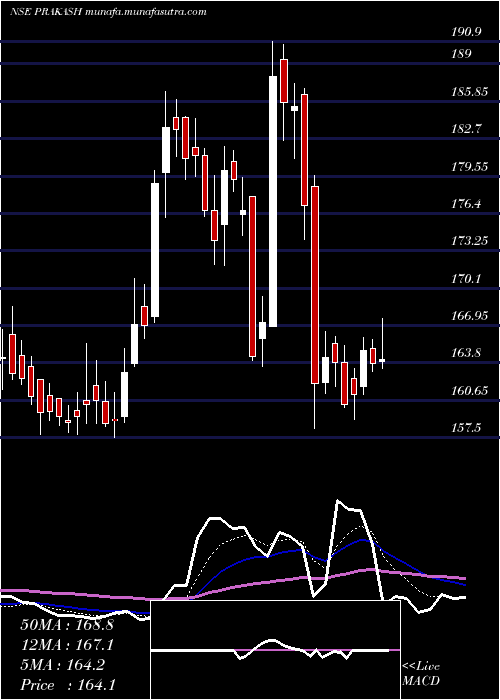Click the 182.7 price axis label

468,129
